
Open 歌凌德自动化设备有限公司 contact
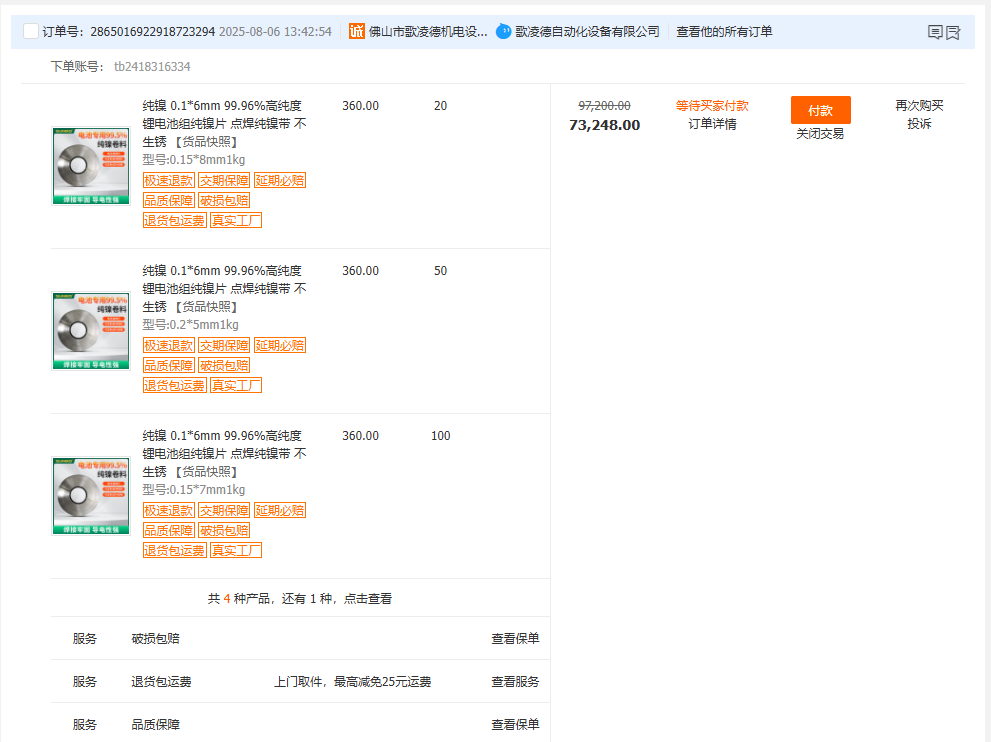tap(587, 32)
